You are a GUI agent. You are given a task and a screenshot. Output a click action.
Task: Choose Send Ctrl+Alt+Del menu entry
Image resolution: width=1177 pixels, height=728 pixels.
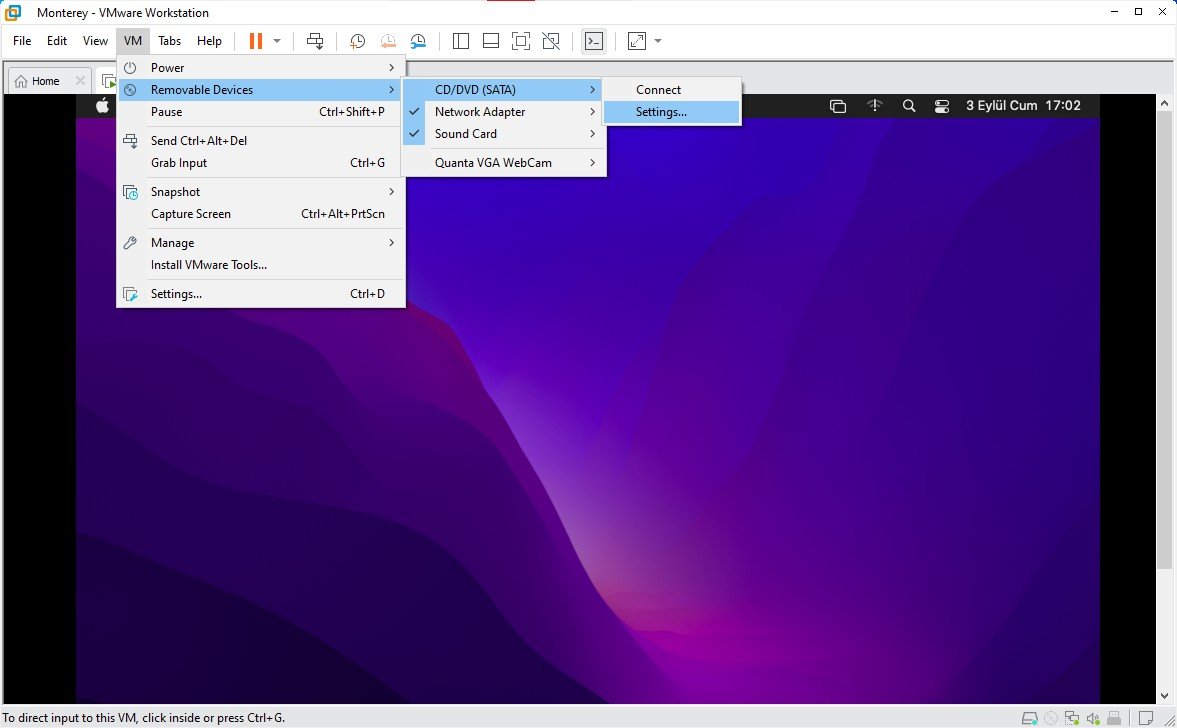coord(260,141)
